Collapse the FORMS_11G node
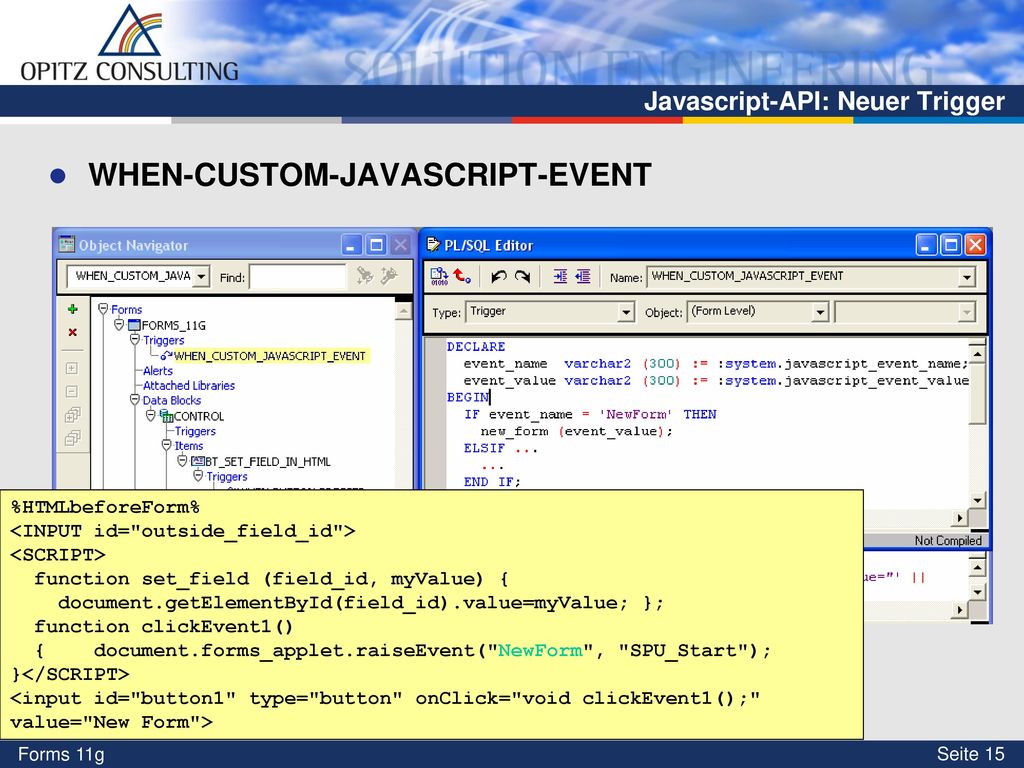Viewport: 1024px width, 768px height. 119,324
